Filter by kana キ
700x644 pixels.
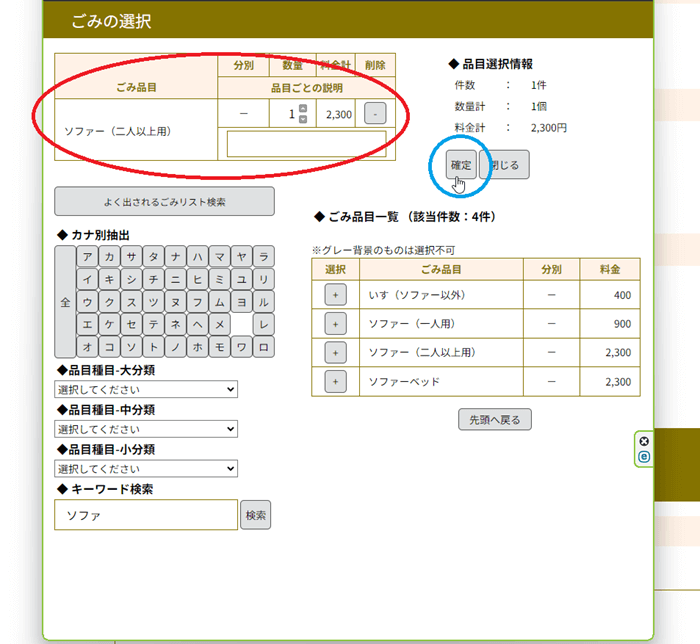(109, 279)
